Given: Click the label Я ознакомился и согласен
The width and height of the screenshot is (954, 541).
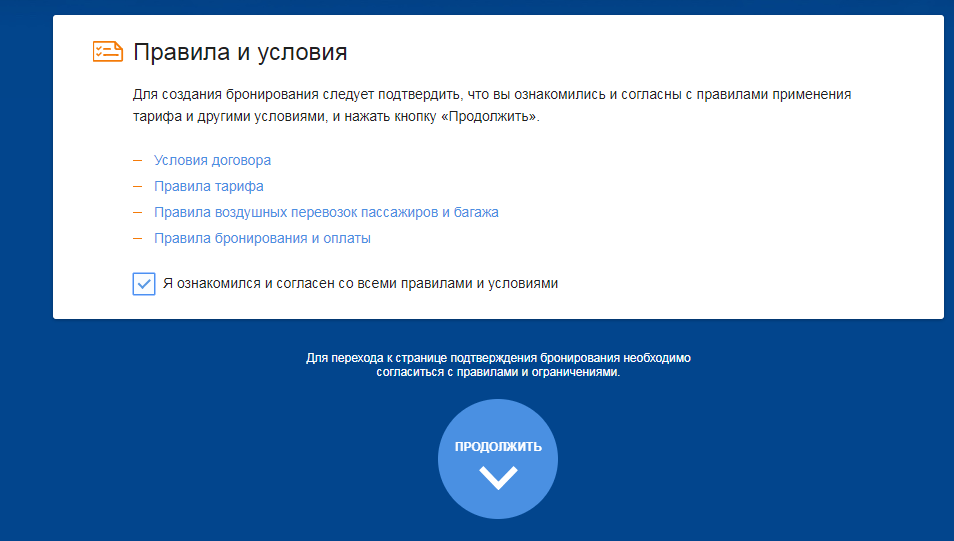Looking at the screenshot, I should pyautogui.click(x=360, y=283).
